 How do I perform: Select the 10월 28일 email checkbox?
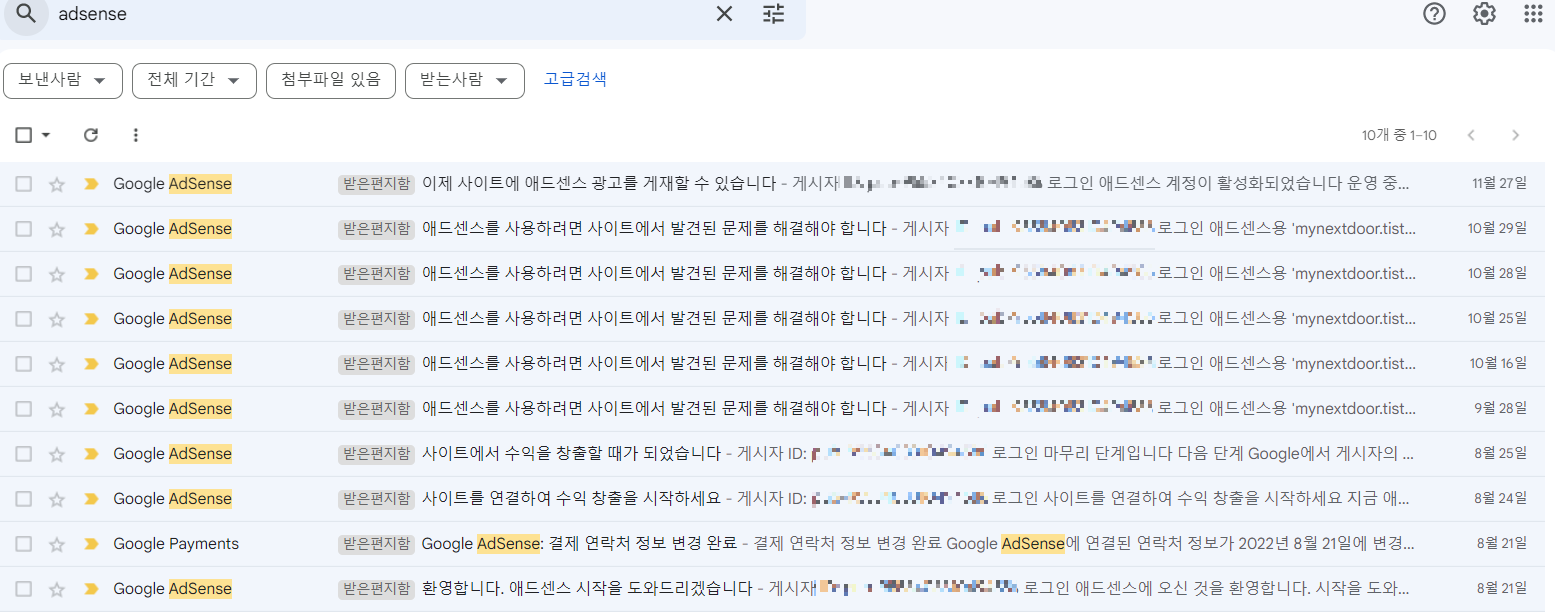point(24,274)
